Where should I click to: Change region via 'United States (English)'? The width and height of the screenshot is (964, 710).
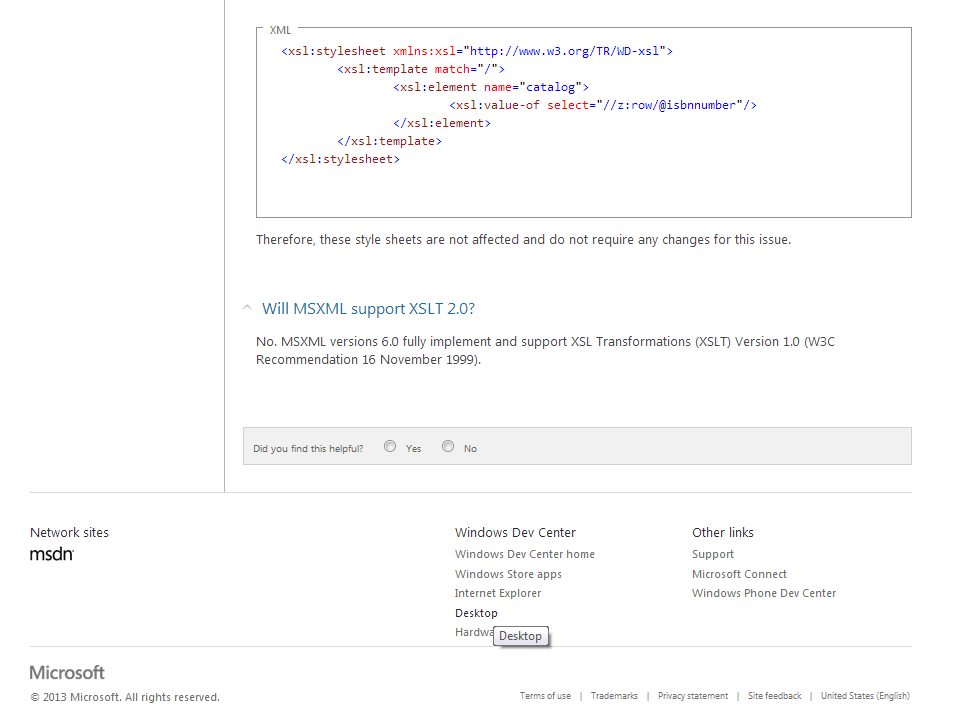coord(864,695)
